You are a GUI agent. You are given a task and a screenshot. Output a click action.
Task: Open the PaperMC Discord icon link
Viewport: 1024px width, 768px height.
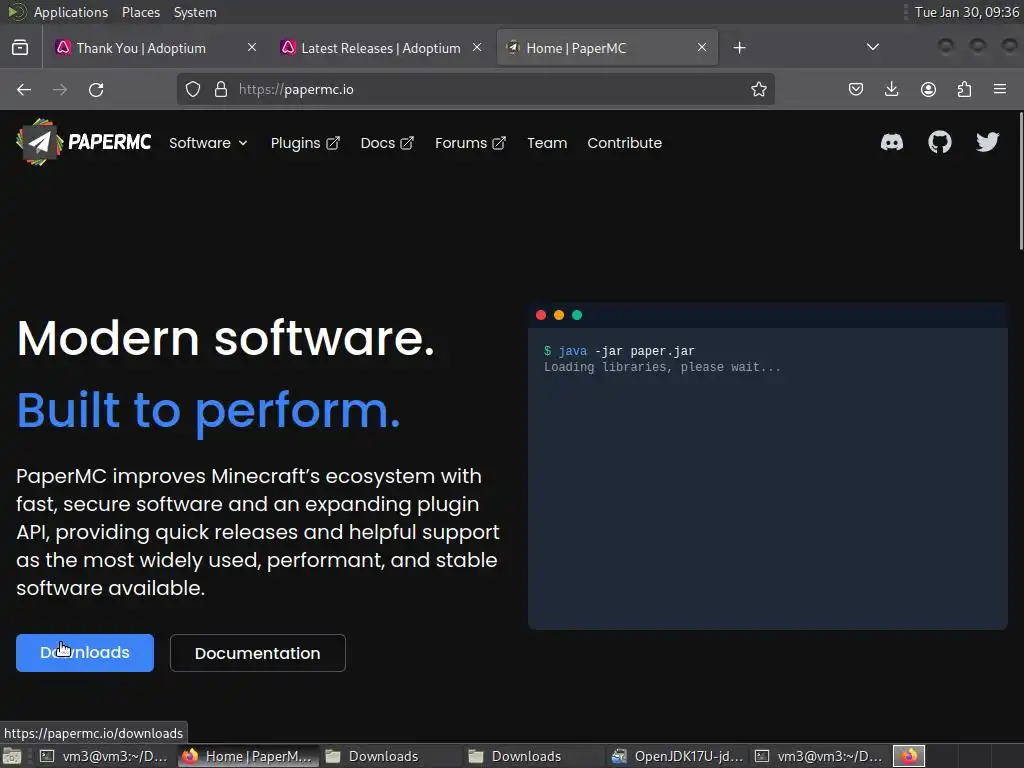(891, 142)
